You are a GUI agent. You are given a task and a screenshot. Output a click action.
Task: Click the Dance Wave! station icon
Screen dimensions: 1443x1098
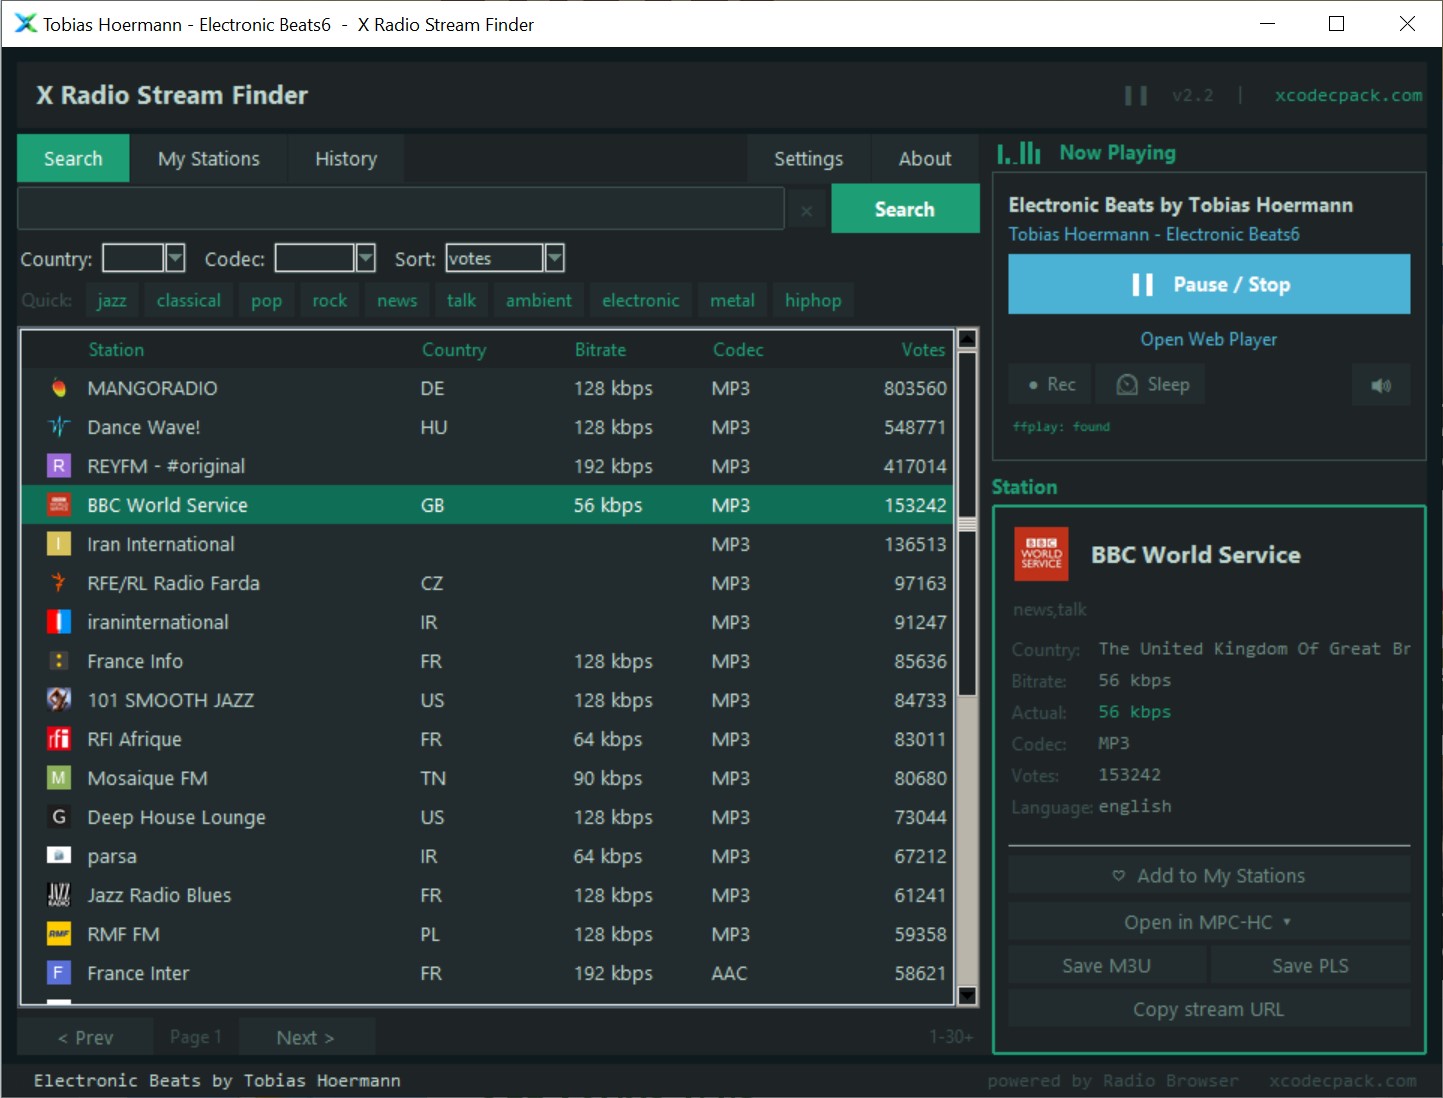[x=59, y=427]
